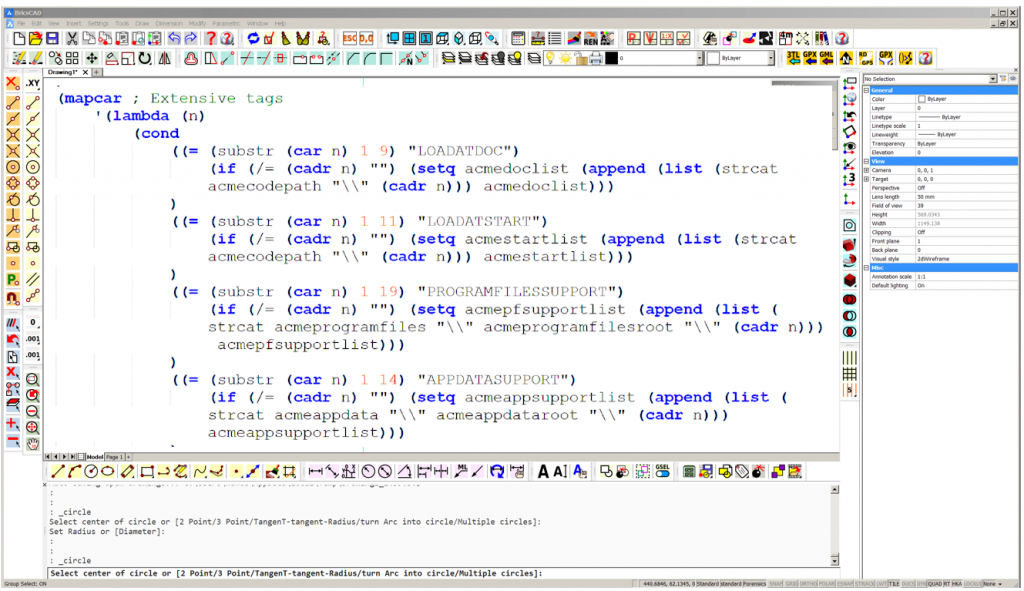The width and height of the screenshot is (1024, 591).
Task: Select the Circle draw tool in bottom toolbar
Action: tap(91, 471)
